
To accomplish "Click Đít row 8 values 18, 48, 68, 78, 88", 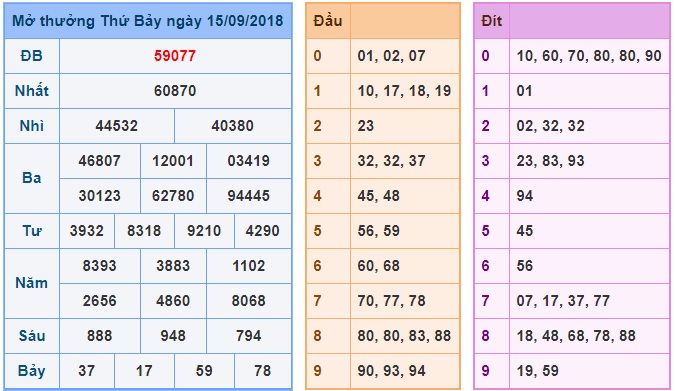I will click(x=576, y=336).
